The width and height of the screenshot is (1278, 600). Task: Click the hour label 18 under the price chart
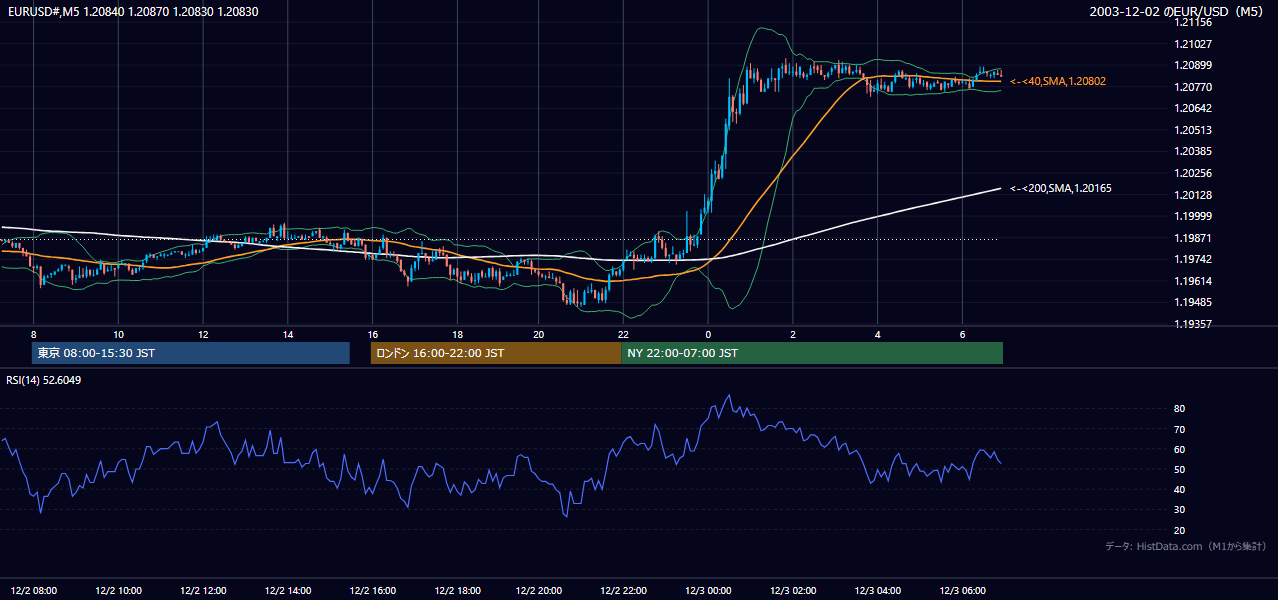pos(457,334)
